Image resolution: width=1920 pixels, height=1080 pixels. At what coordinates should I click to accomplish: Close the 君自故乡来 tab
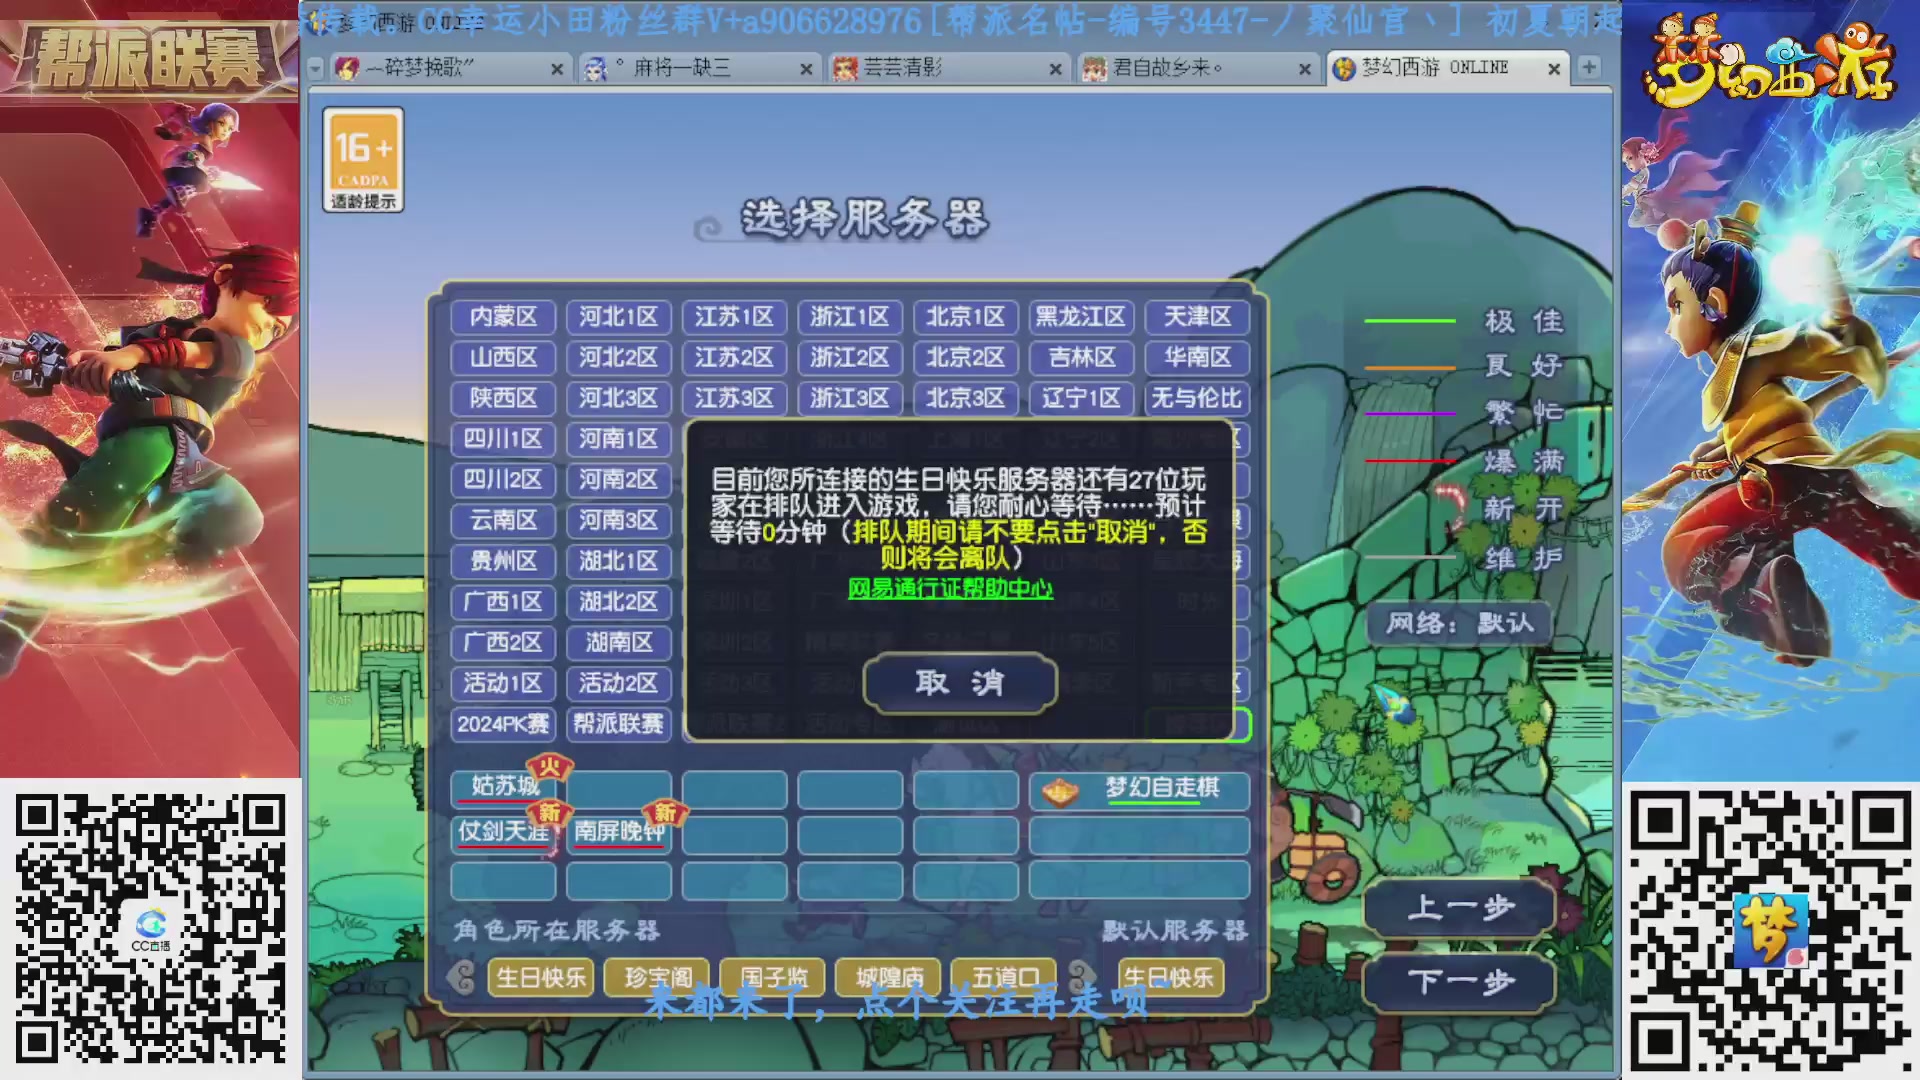tap(1305, 69)
